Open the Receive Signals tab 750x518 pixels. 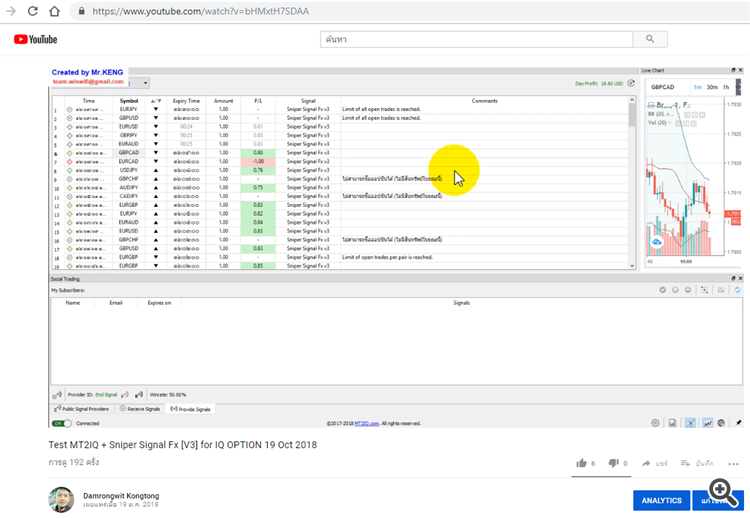click(140, 409)
